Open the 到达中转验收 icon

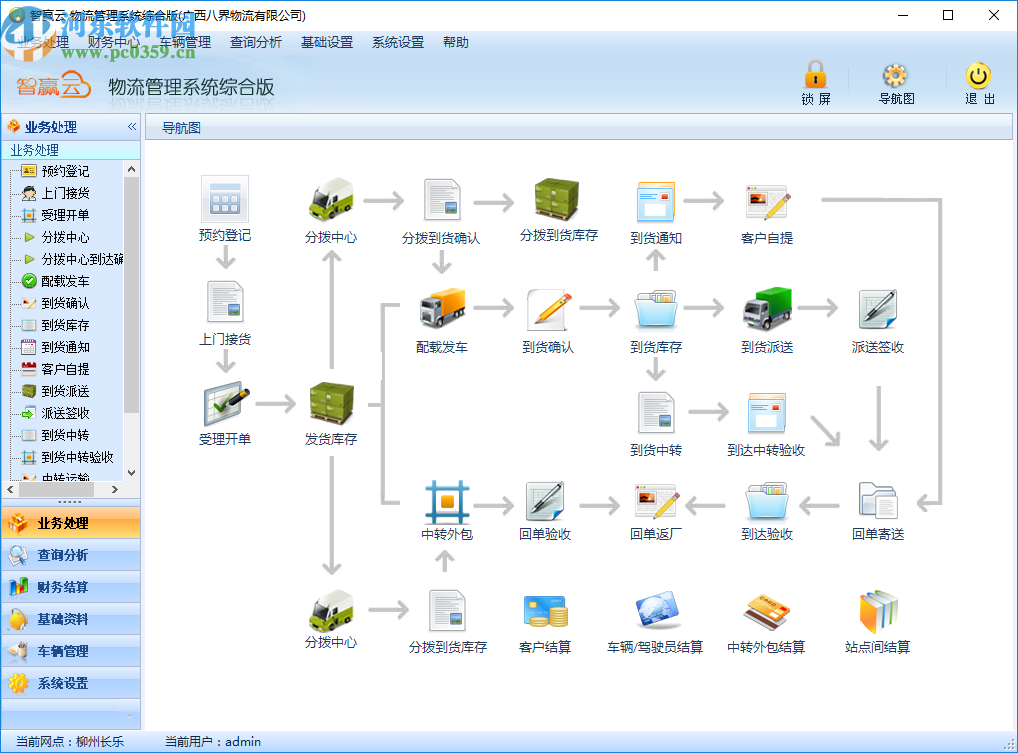(x=766, y=413)
